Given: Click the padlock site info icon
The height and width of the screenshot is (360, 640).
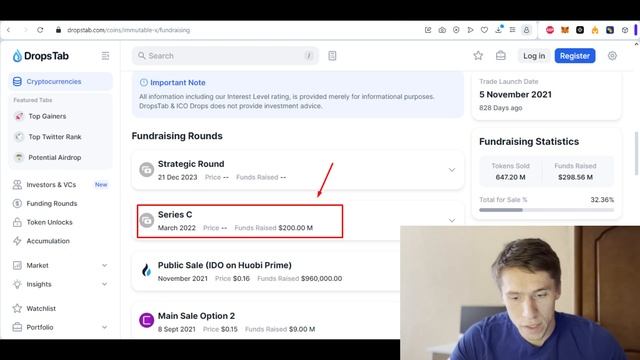Looking at the screenshot, I should coord(58,30).
